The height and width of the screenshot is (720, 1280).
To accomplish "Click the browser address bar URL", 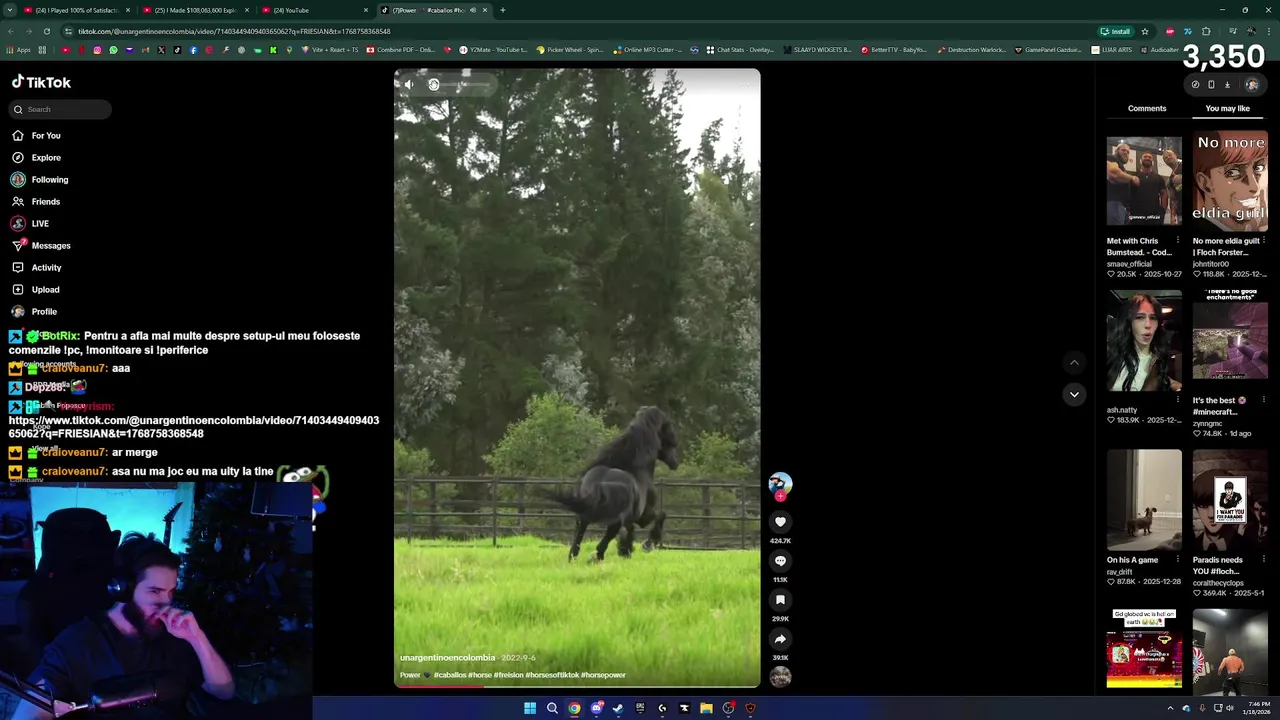I will click(x=234, y=31).
